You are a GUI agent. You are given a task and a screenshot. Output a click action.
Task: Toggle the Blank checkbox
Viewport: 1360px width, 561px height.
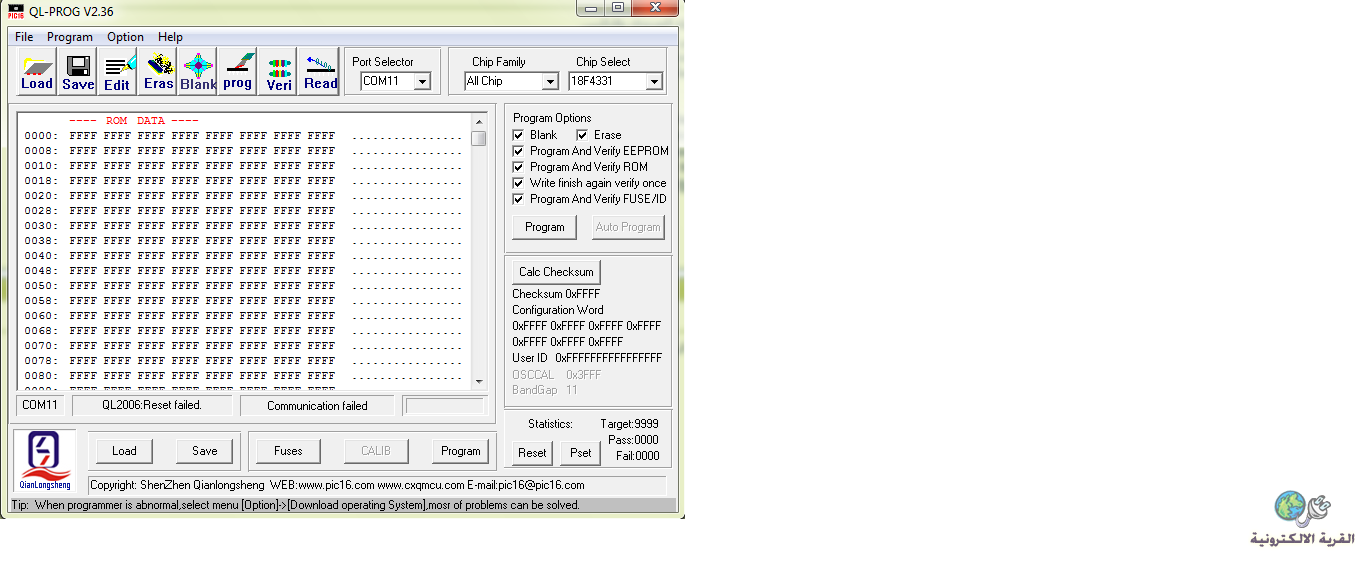click(518, 135)
